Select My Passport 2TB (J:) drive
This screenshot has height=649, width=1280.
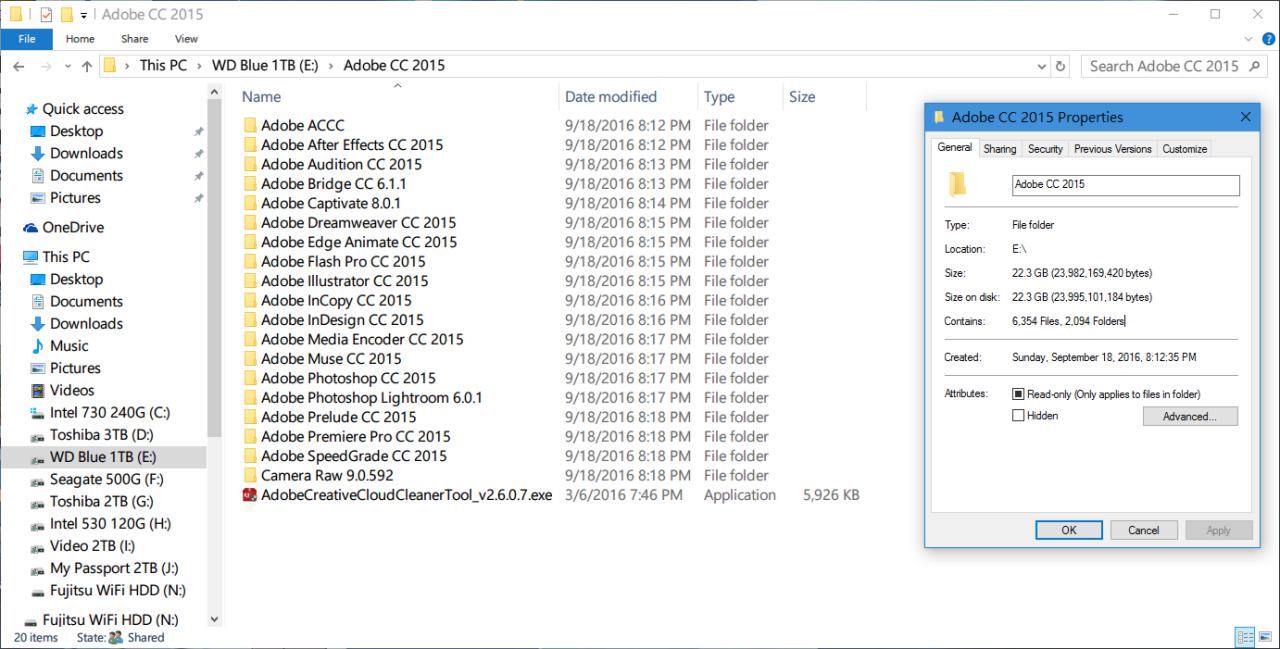(114, 568)
